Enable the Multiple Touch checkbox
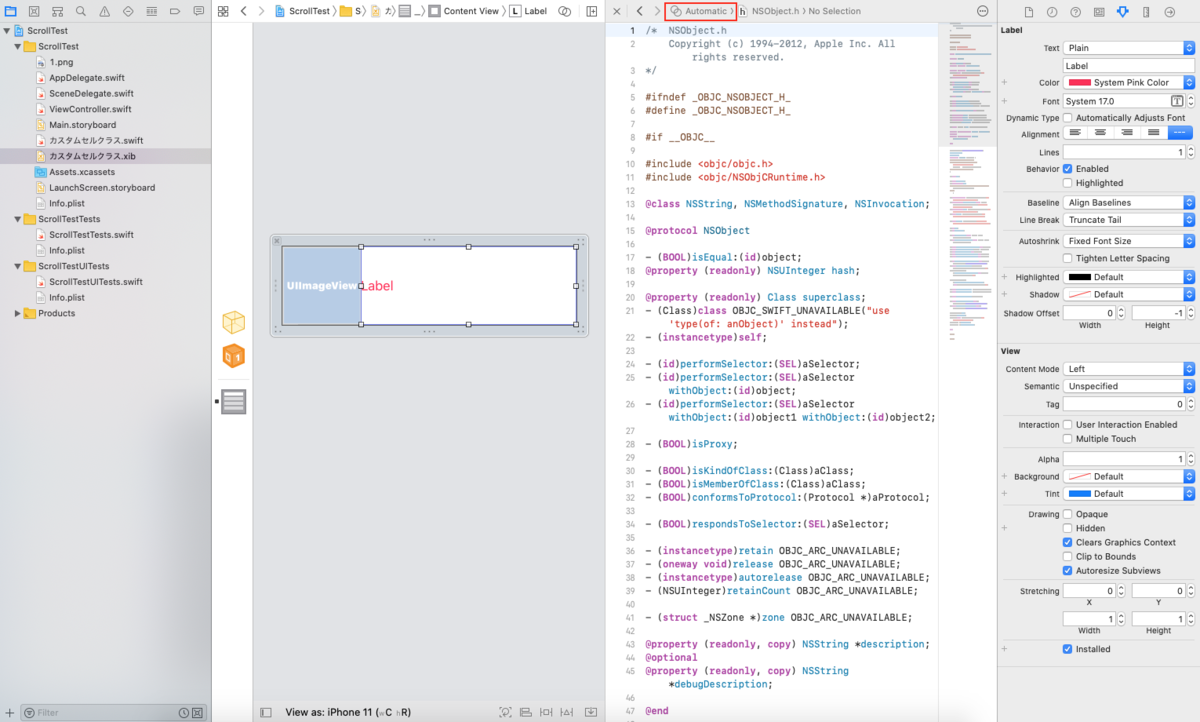Viewport: 1200px width, 722px height. point(1069,438)
